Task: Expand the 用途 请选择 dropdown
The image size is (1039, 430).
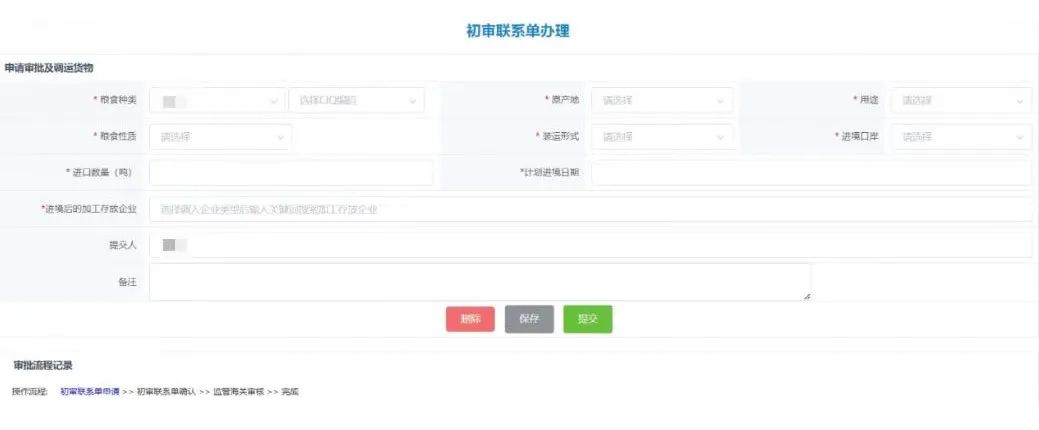Action: click(x=950, y=101)
